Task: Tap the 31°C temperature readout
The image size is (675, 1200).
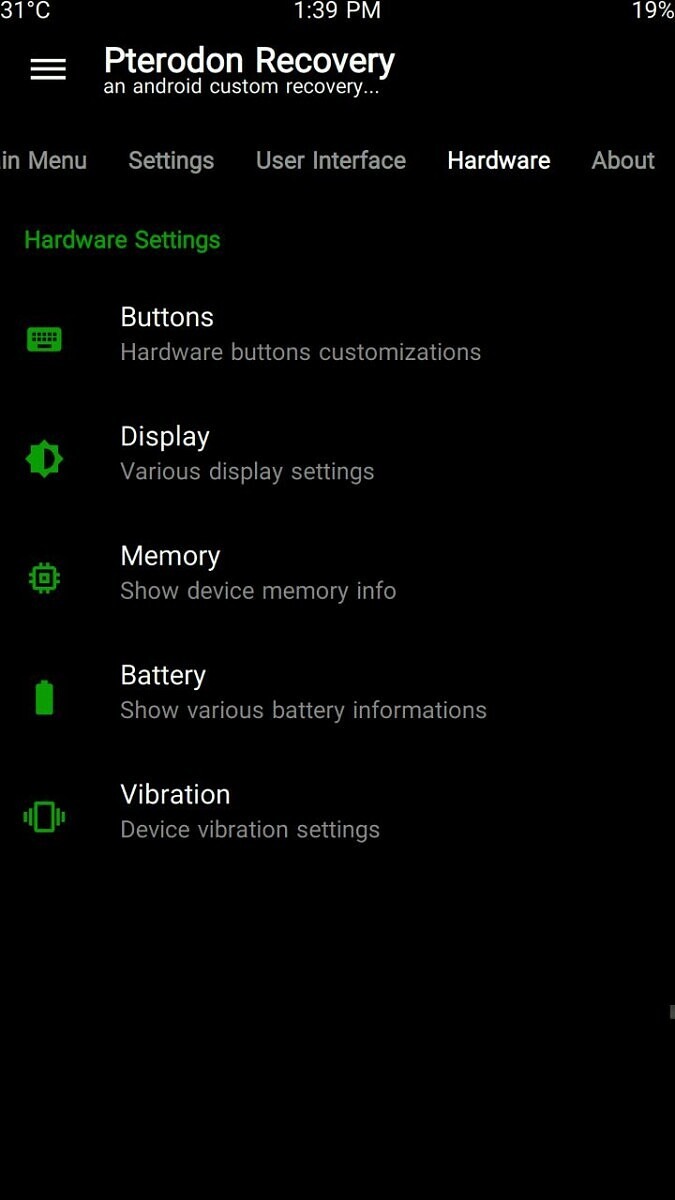Action: click(x=25, y=11)
